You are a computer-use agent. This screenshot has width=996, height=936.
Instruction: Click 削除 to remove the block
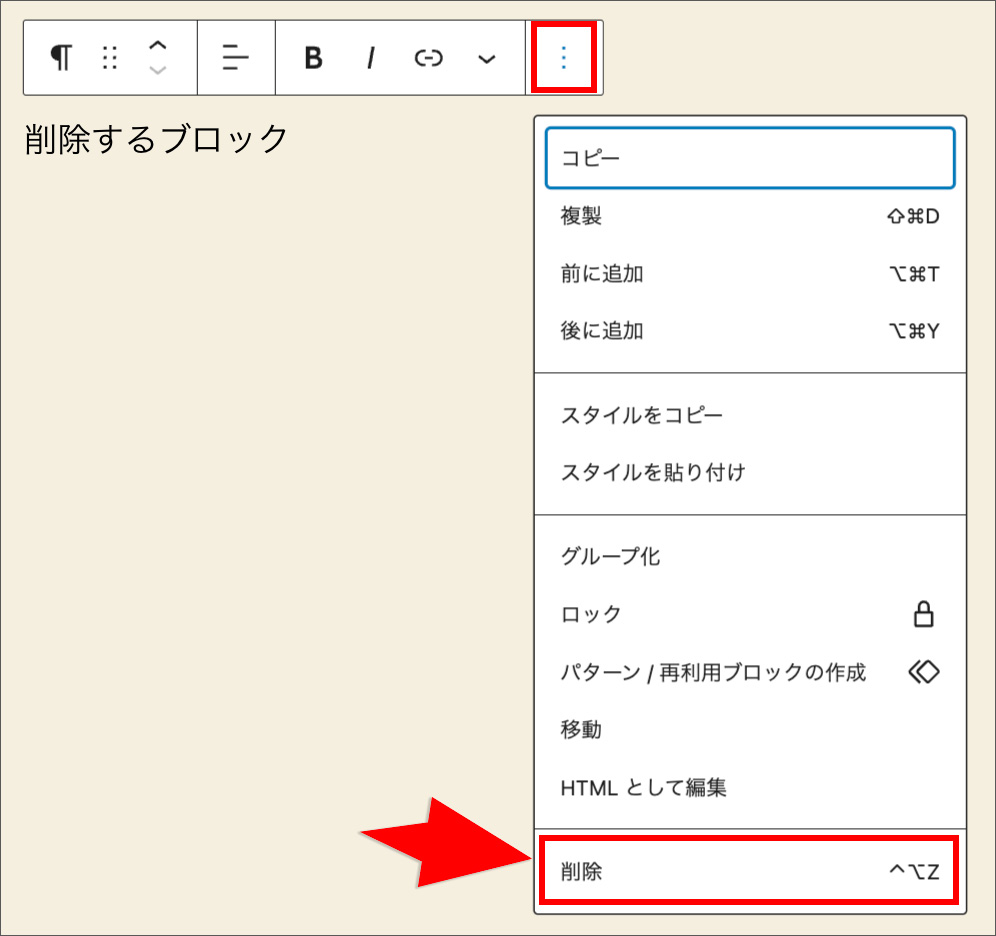[x=750, y=872]
